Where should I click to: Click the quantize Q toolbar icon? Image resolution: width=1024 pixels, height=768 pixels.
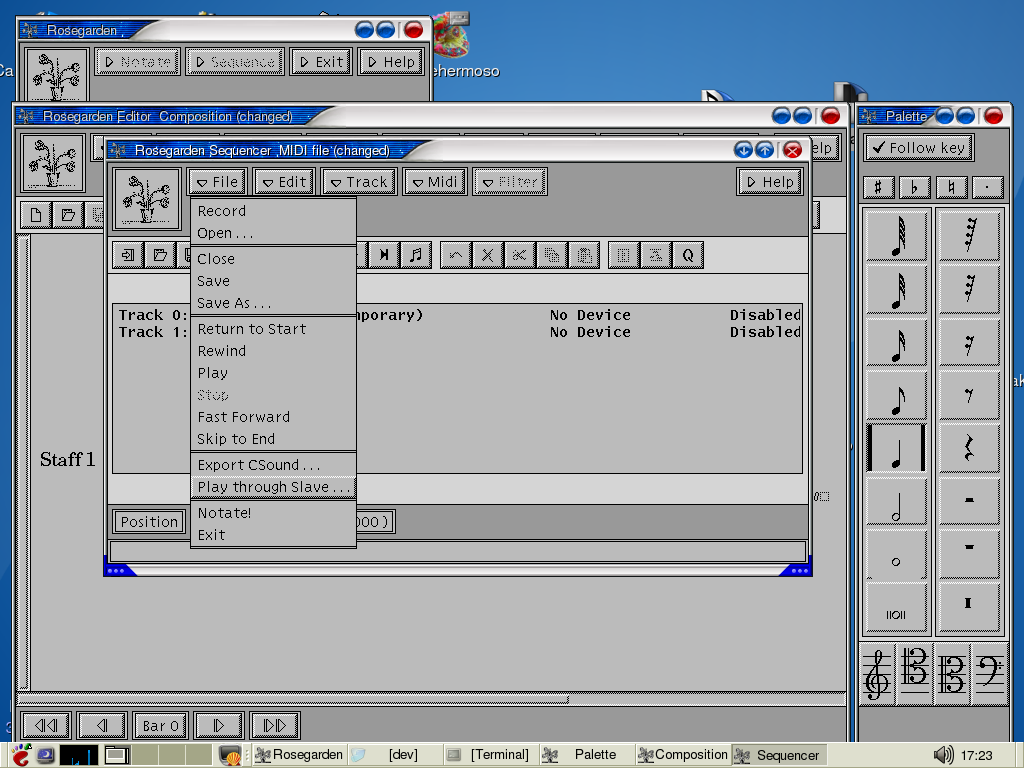click(688, 255)
